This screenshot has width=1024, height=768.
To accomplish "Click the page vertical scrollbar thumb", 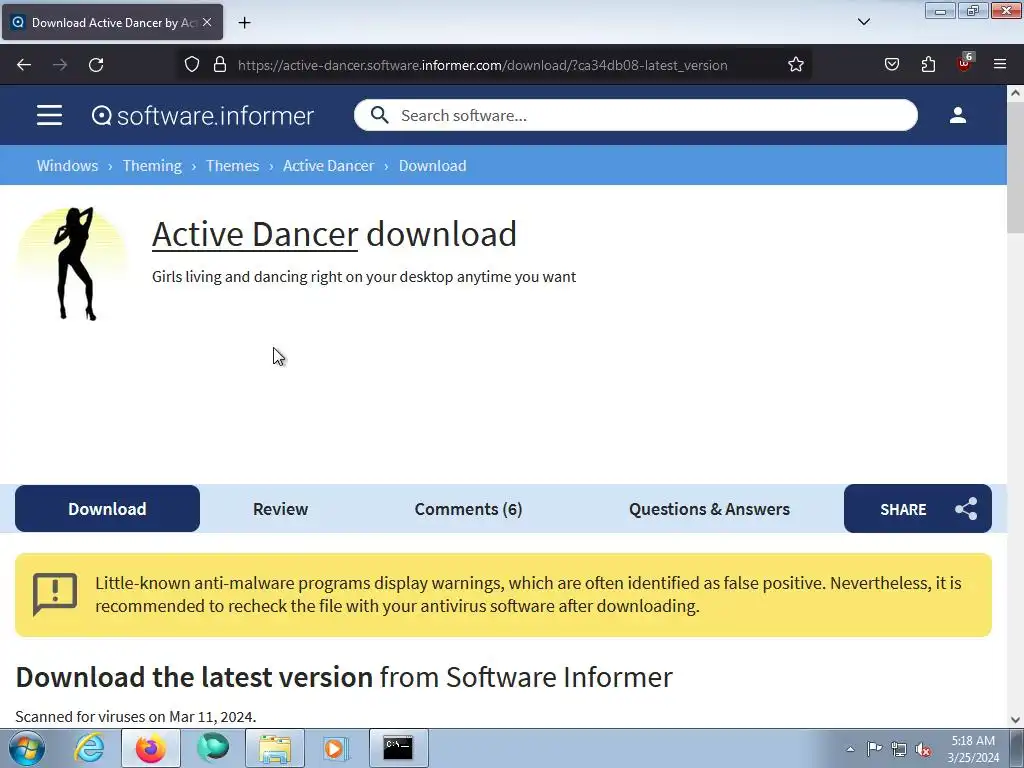I will (x=1015, y=168).
